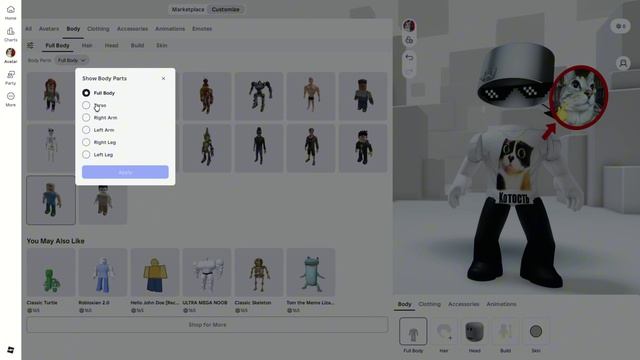Open Party in the sidebar
The width and height of the screenshot is (640, 360).
(x=11, y=78)
